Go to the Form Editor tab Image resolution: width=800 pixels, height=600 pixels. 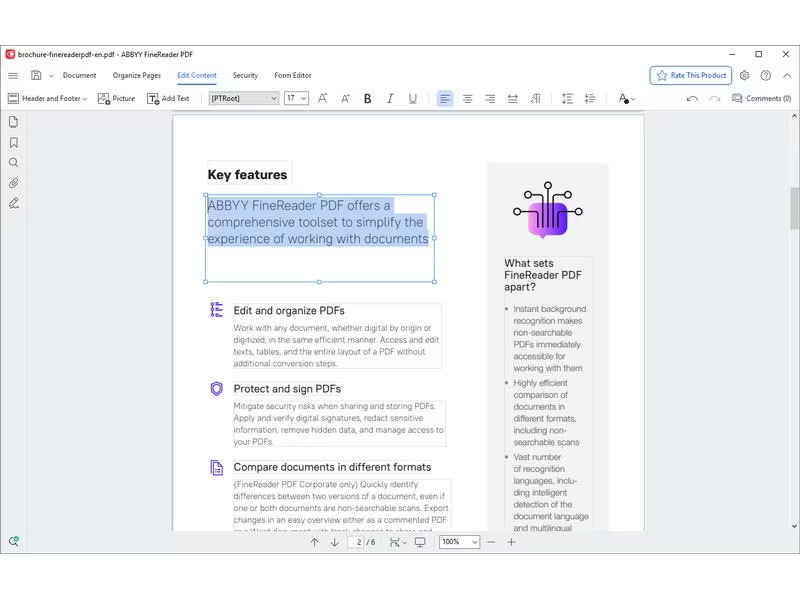[293, 76]
